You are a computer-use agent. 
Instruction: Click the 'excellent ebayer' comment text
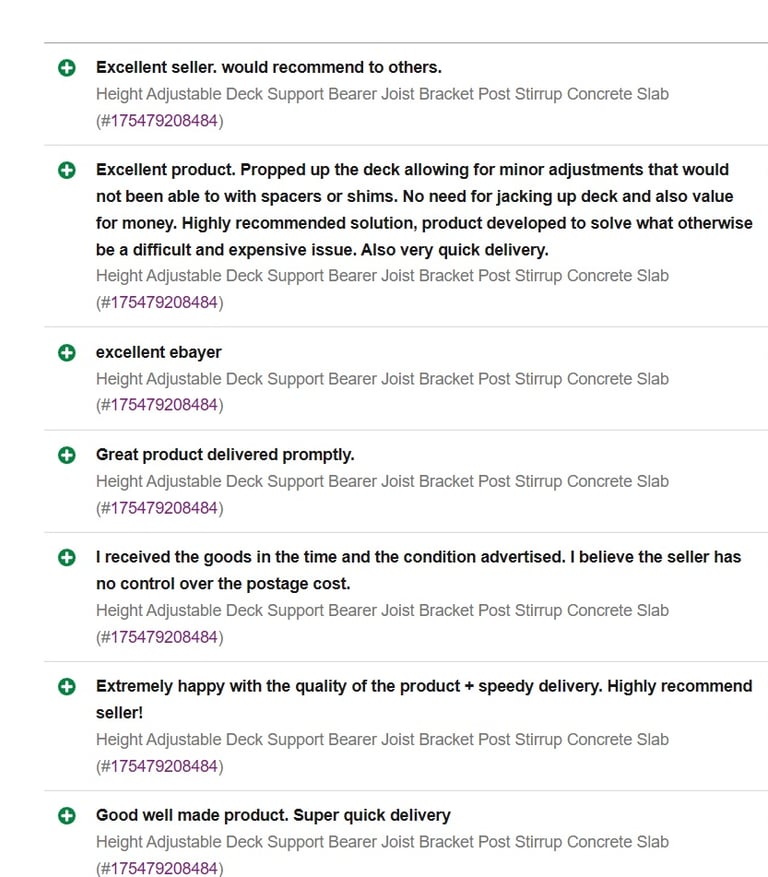pyautogui.click(x=158, y=352)
